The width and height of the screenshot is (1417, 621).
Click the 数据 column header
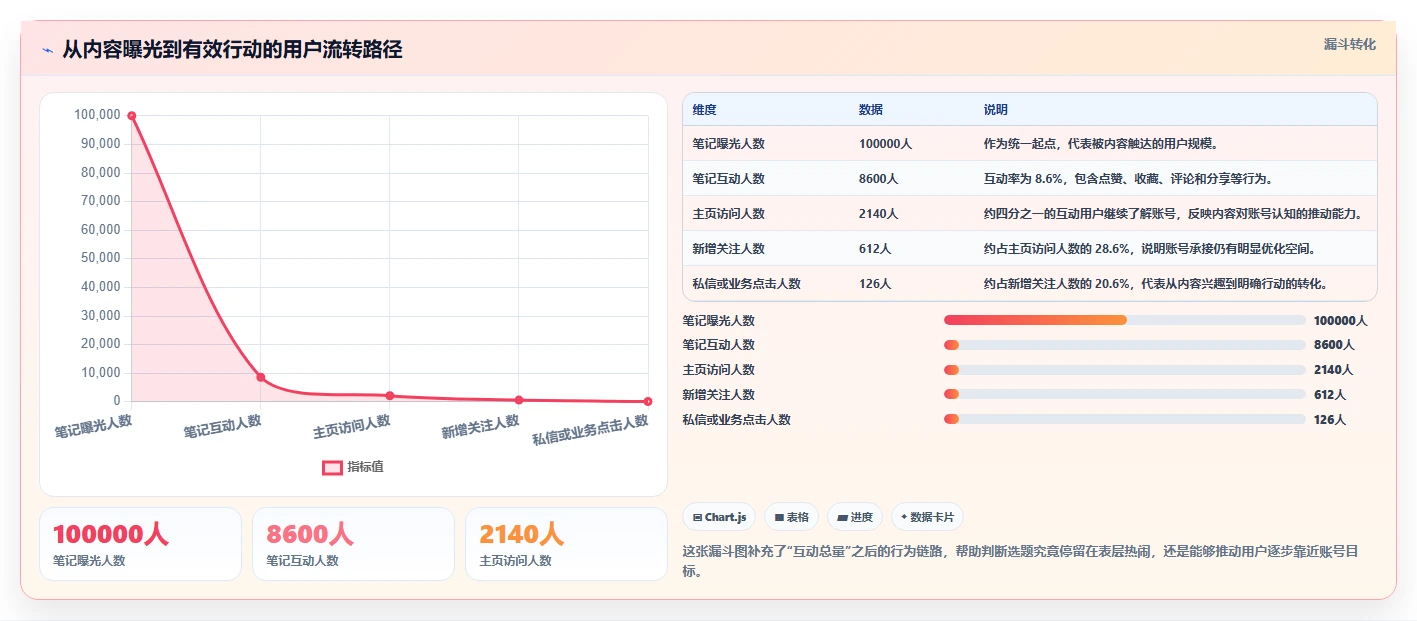click(870, 110)
